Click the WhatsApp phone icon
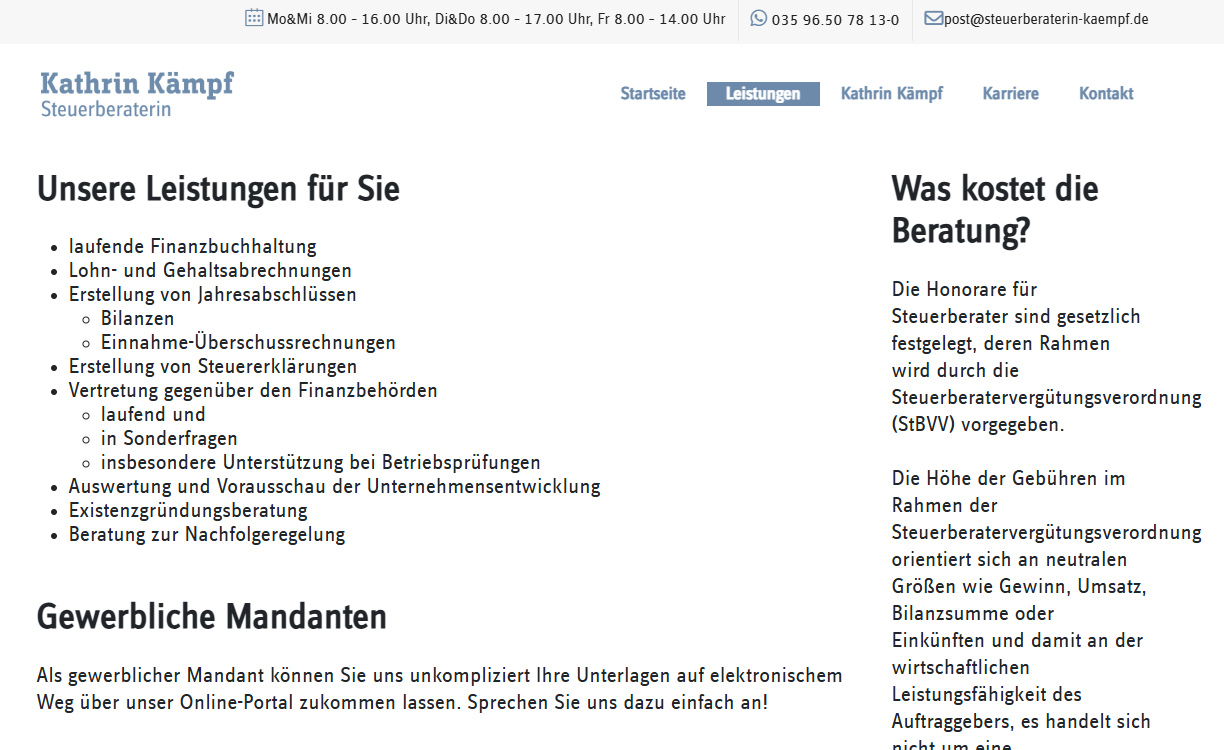Viewport: 1224px width, 750px height. point(759,18)
